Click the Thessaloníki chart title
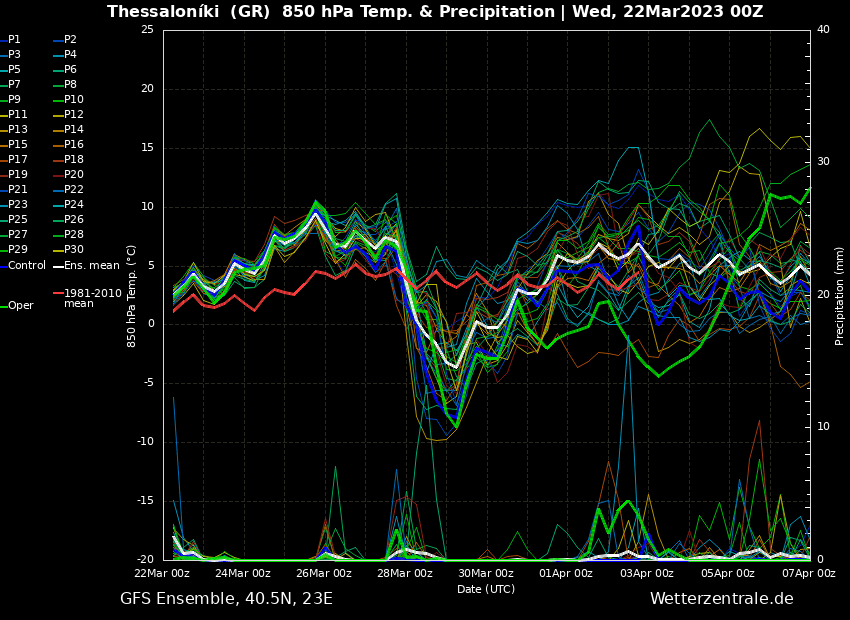The width and height of the screenshot is (850, 620). [434, 12]
